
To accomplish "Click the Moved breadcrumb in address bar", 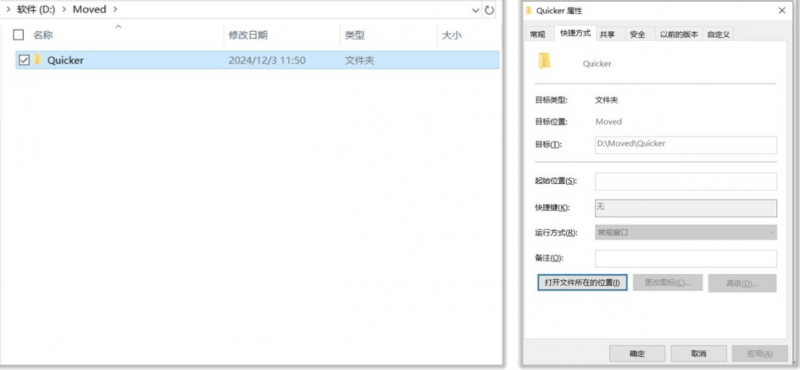I will pos(89,9).
